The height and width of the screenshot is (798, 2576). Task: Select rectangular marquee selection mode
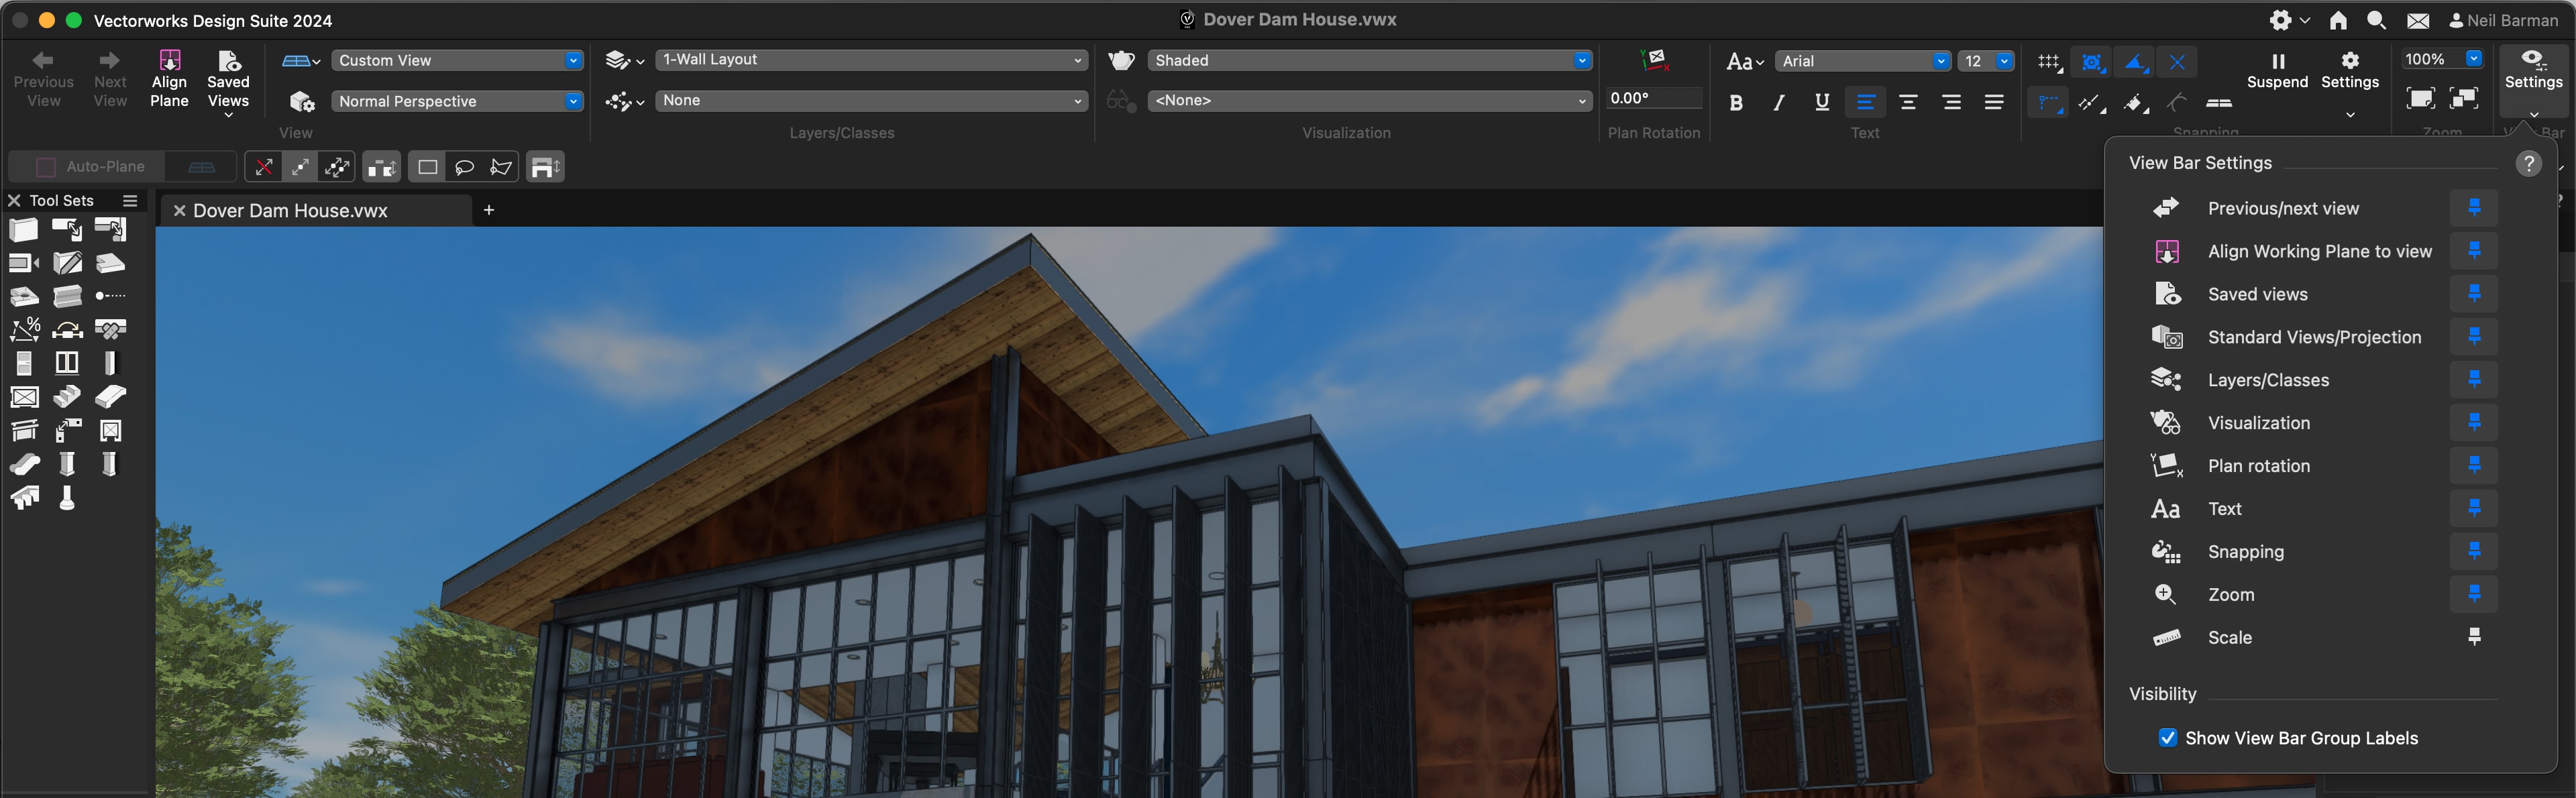click(427, 167)
